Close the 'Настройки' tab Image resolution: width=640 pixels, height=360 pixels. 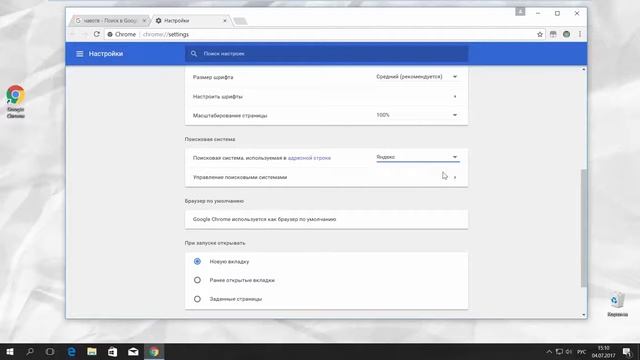(x=224, y=20)
